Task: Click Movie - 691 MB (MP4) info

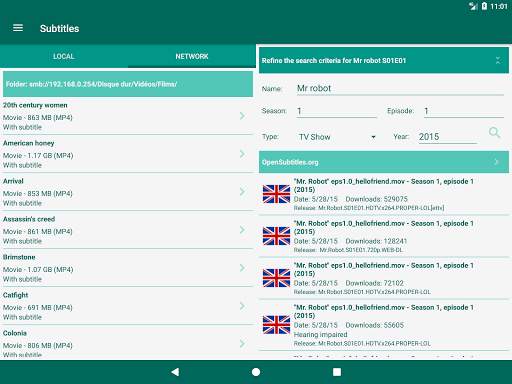Action: (x=38, y=307)
